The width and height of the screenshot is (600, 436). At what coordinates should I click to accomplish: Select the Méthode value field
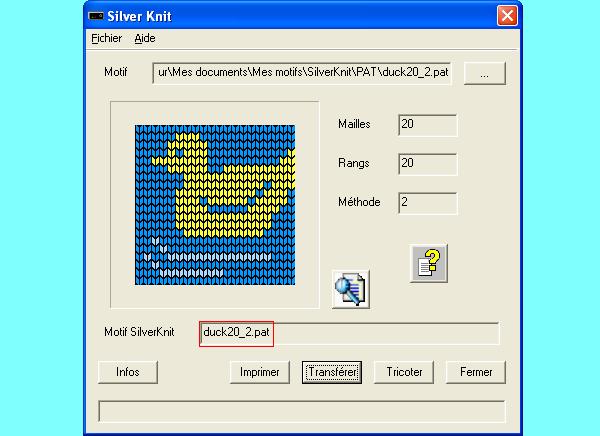pyautogui.click(x=427, y=203)
